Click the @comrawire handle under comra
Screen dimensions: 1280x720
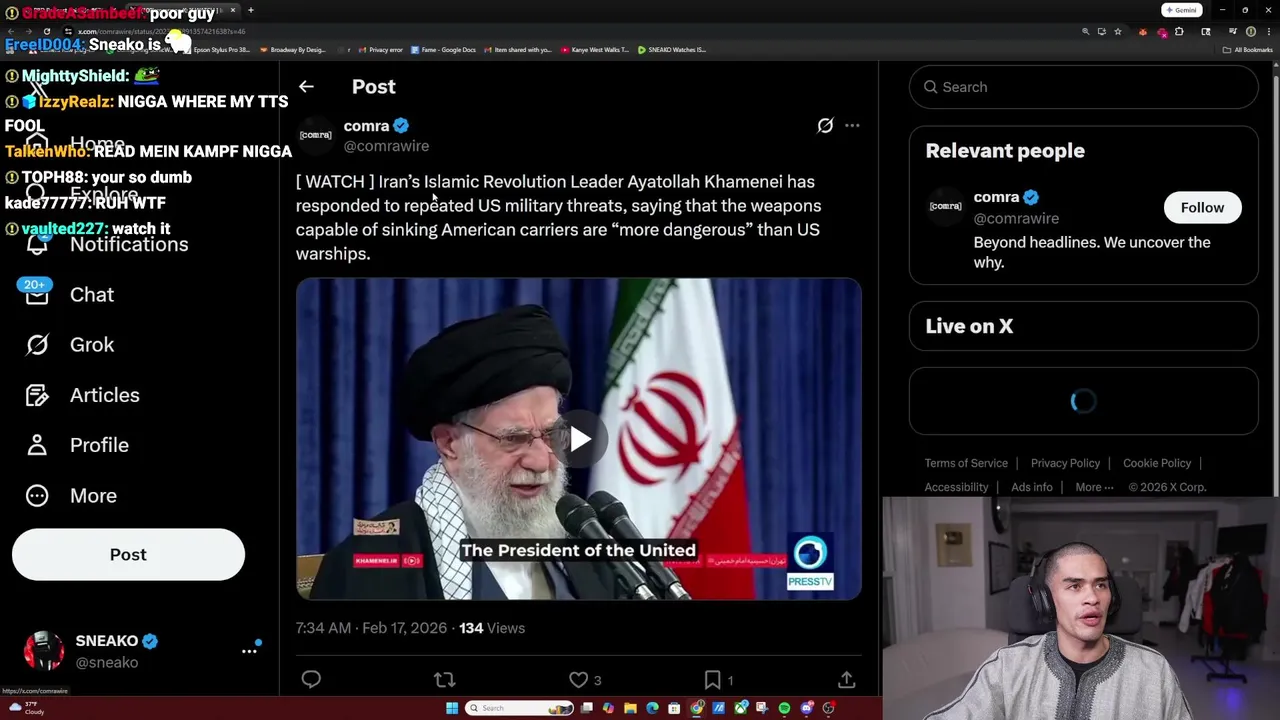386,146
